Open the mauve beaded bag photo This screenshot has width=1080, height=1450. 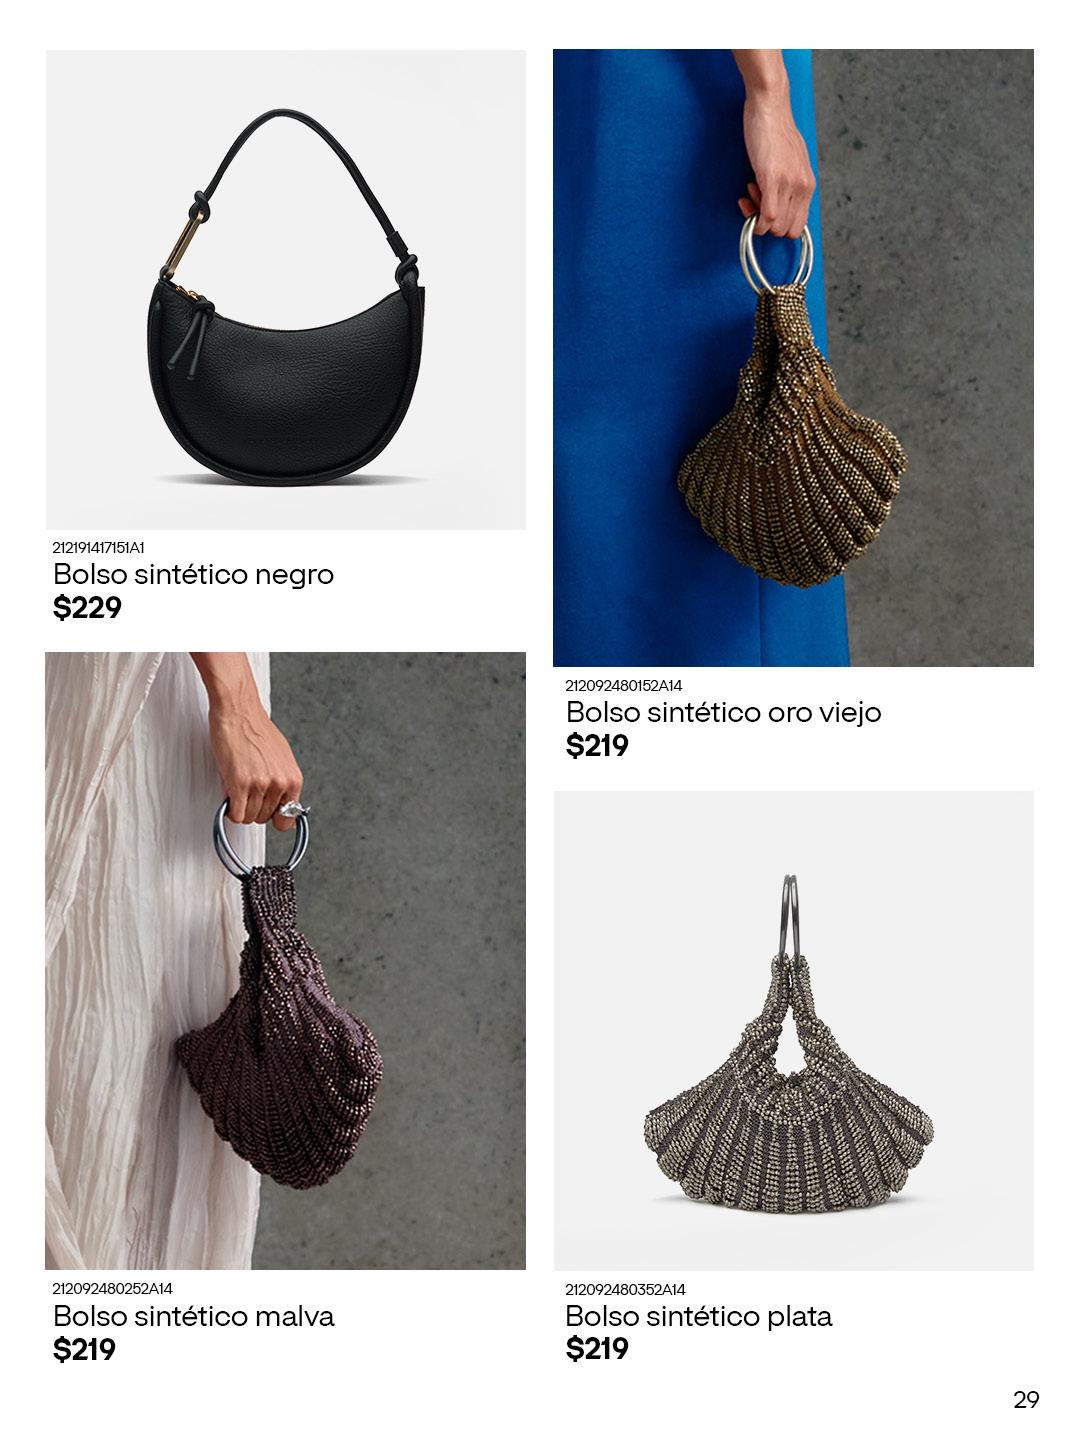[286, 961]
